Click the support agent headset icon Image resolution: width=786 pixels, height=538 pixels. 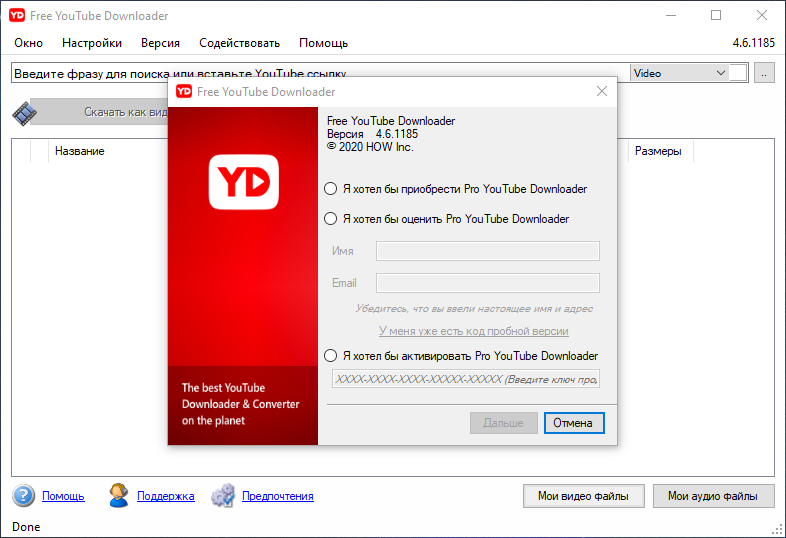tap(119, 495)
